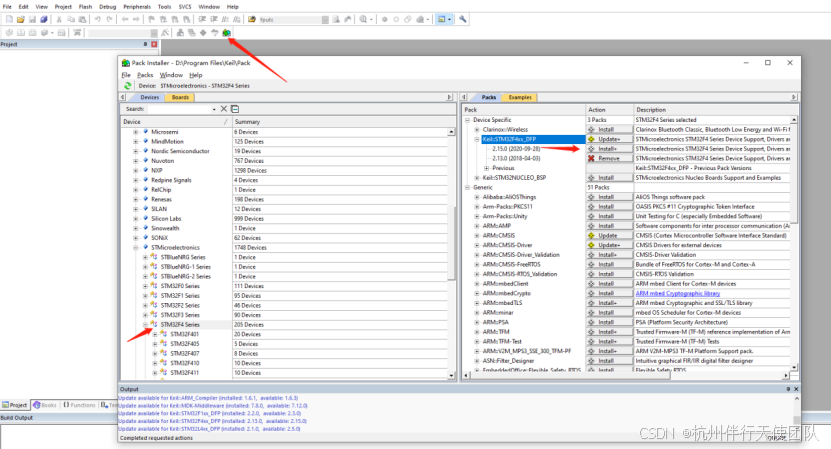
Task: Pin the Output panel pushpin icon
Action: click(788, 389)
